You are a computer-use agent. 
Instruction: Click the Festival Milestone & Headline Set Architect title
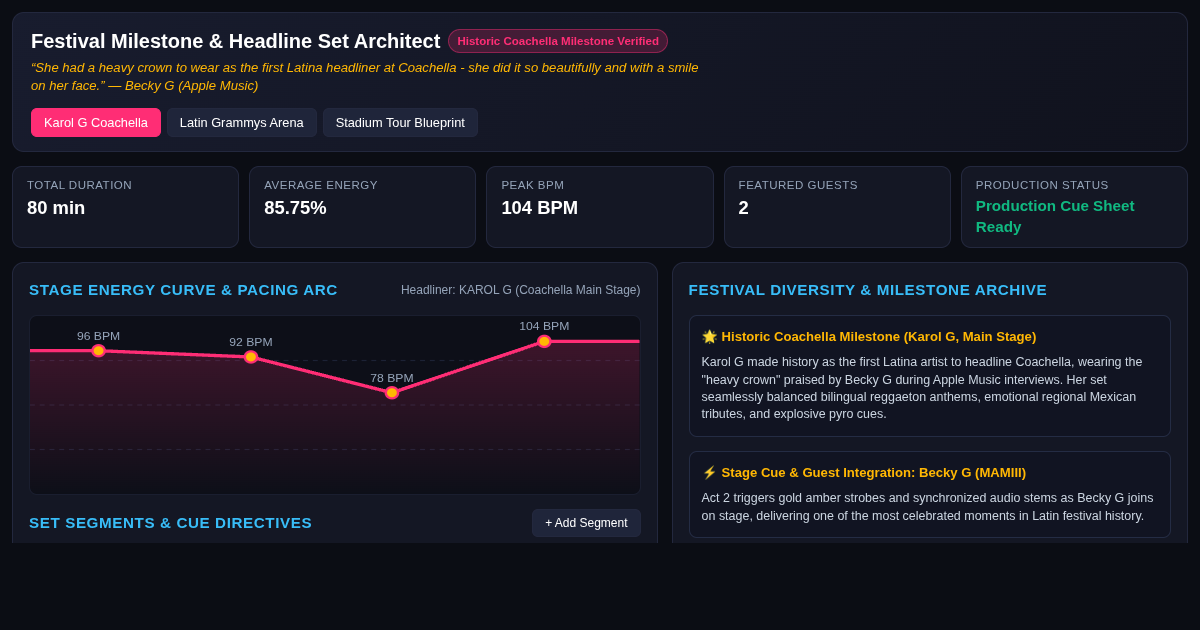[235, 41]
